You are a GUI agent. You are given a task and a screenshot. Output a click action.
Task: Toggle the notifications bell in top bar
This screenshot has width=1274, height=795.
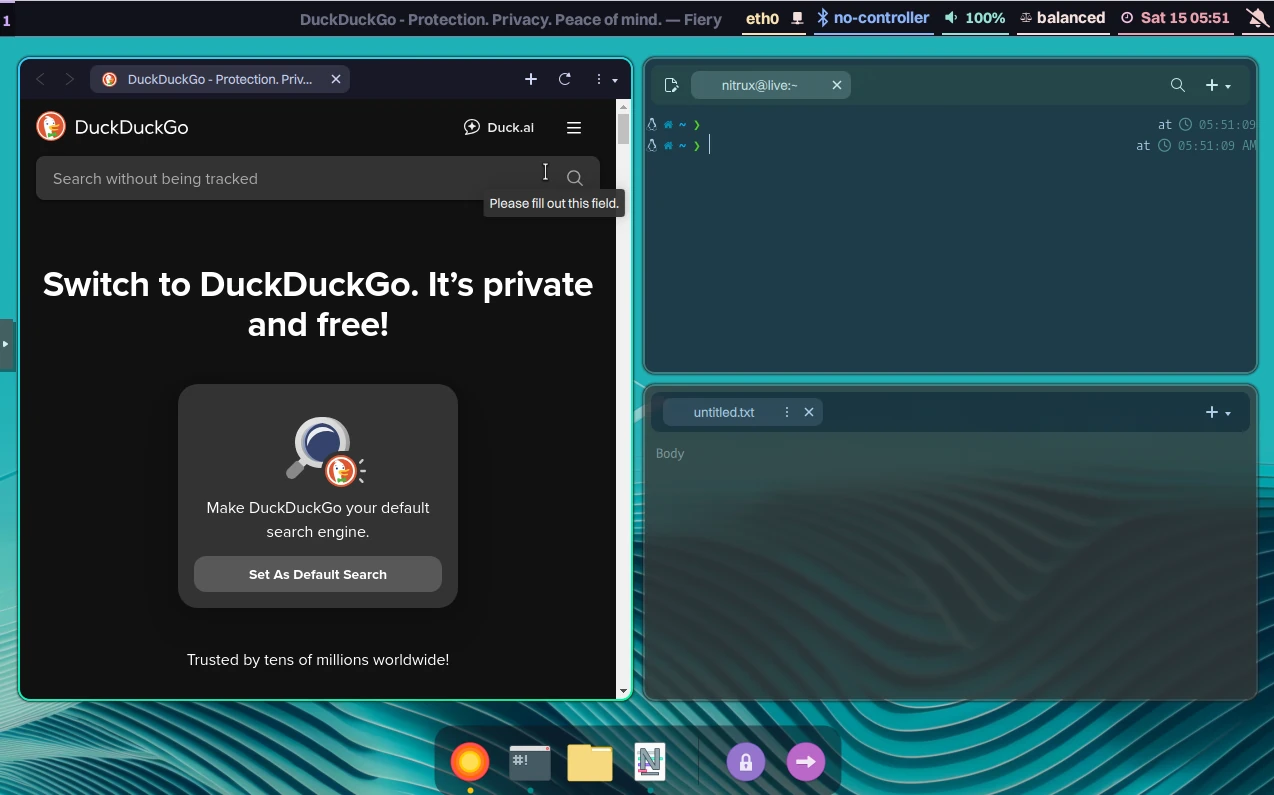pyautogui.click(x=1257, y=18)
